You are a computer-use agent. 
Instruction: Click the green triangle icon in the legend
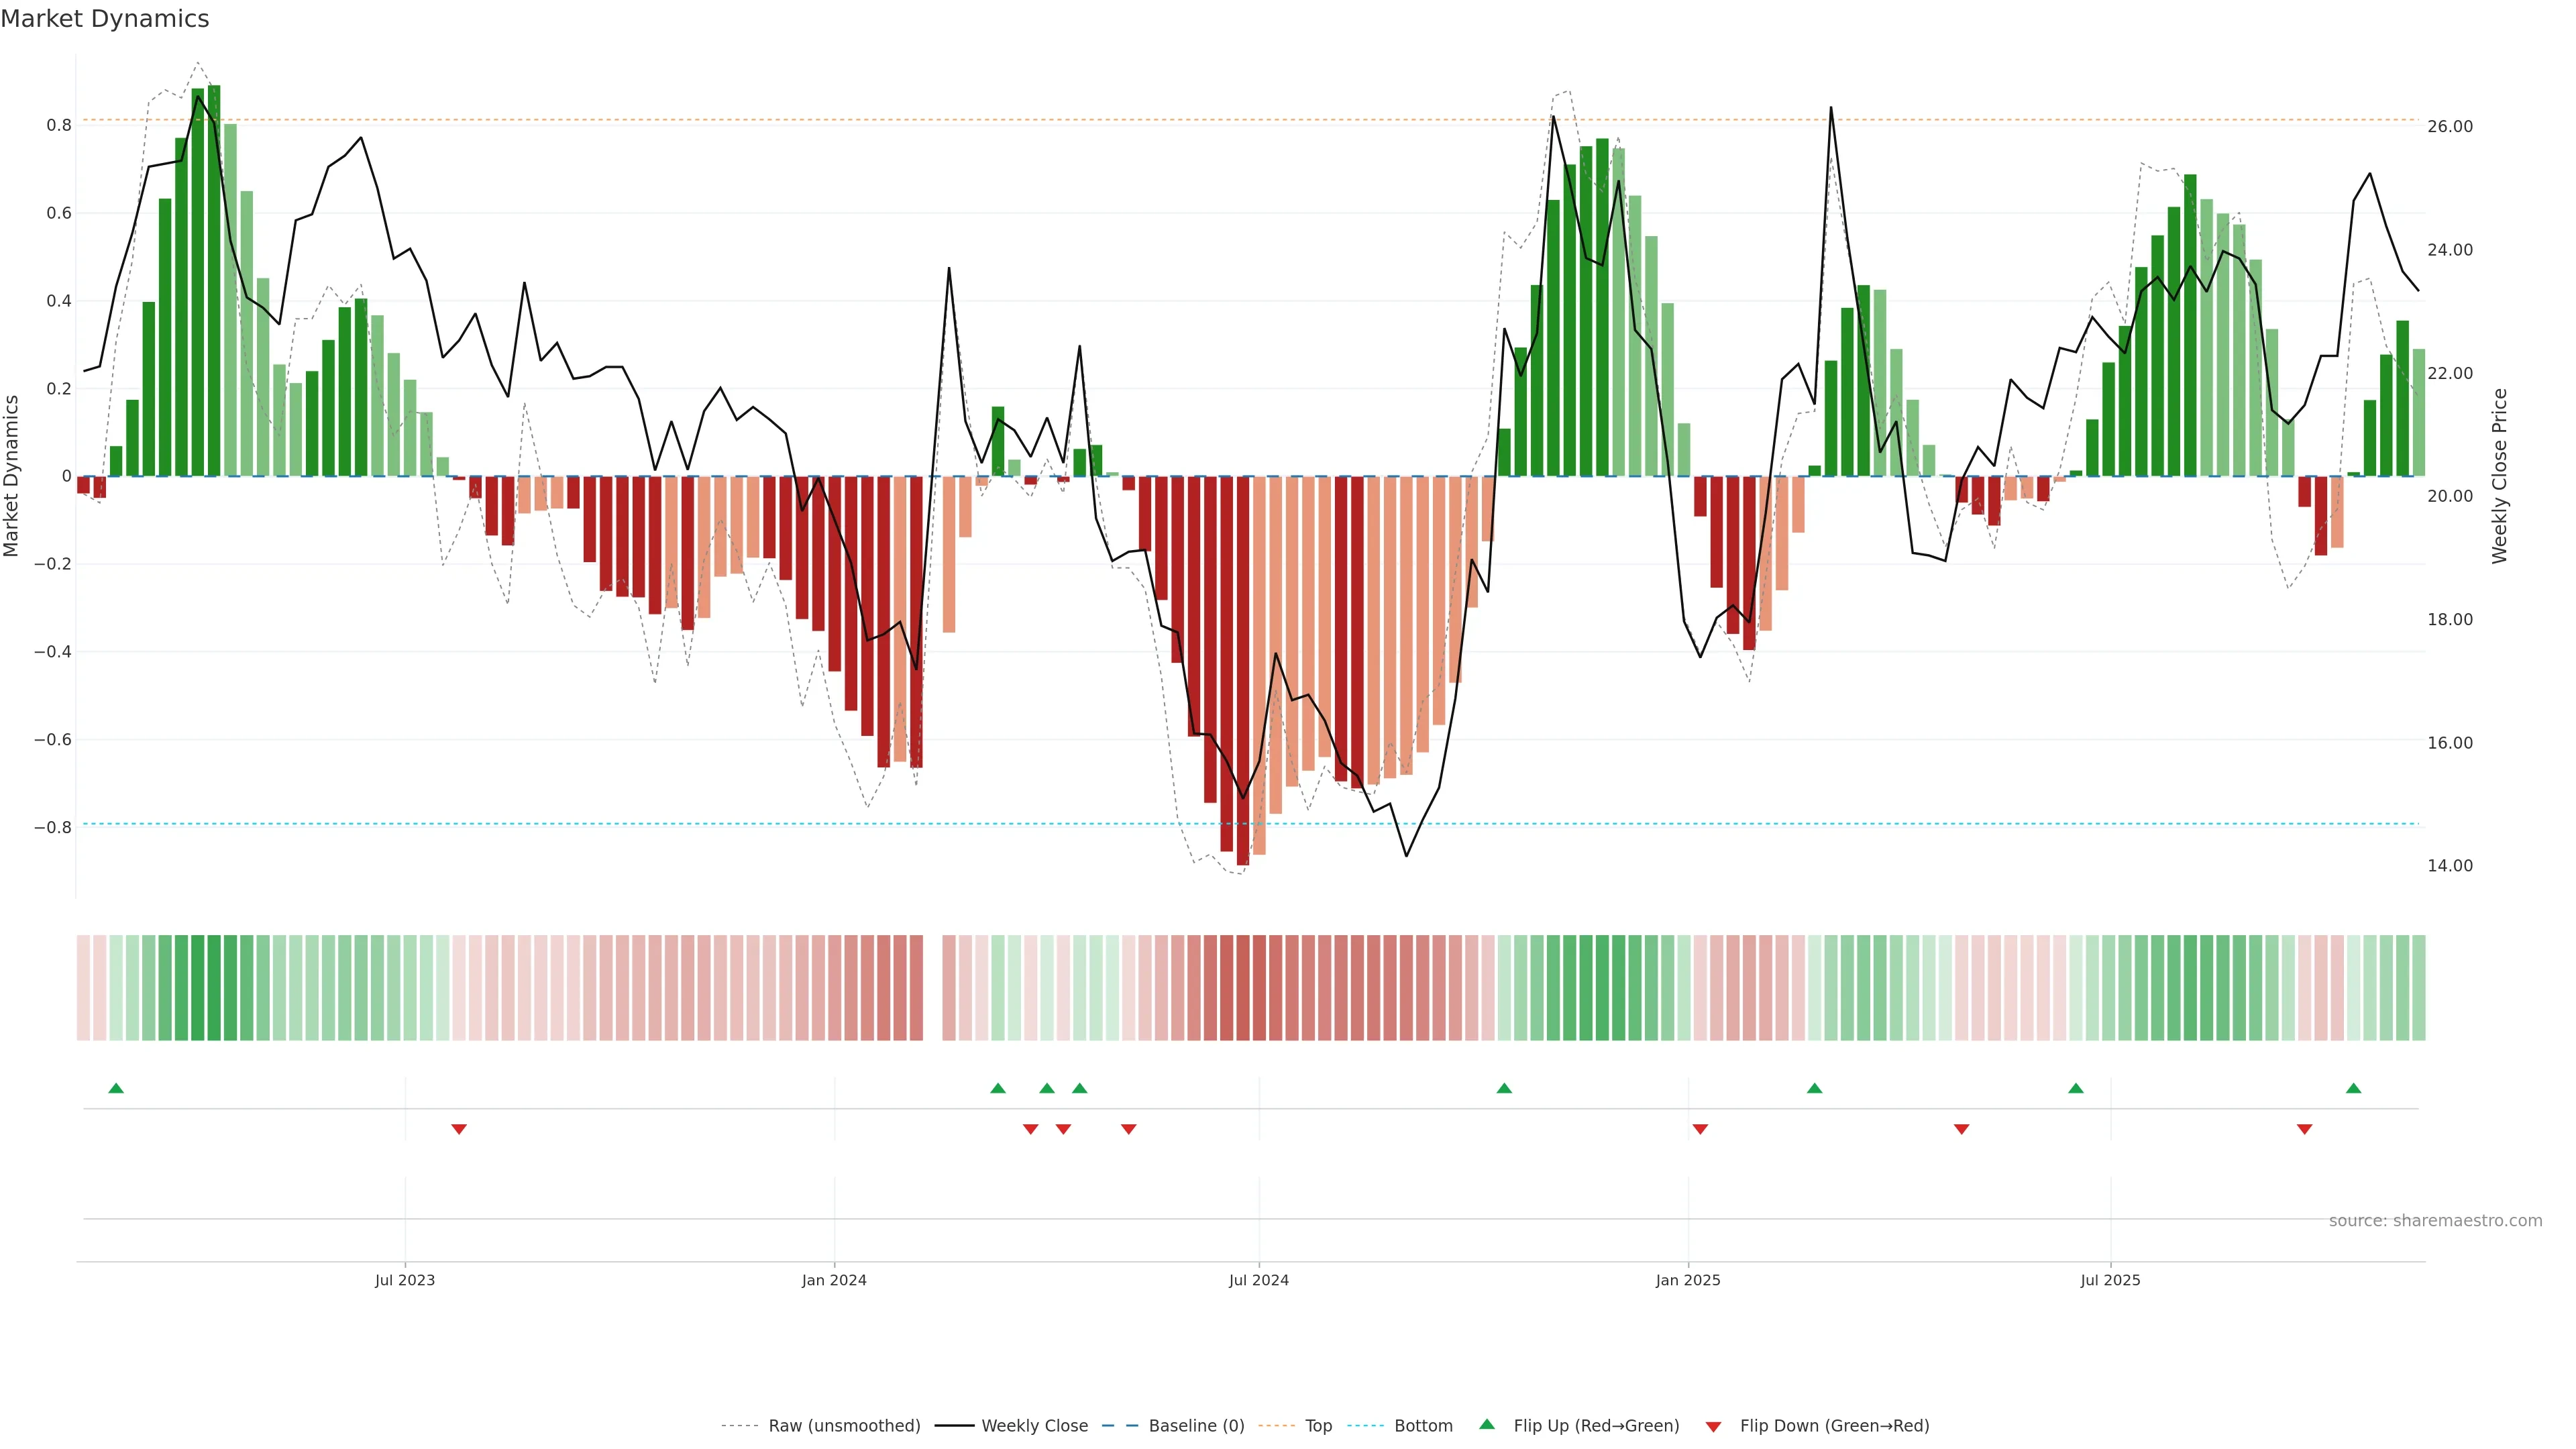[x=1487, y=1424]
